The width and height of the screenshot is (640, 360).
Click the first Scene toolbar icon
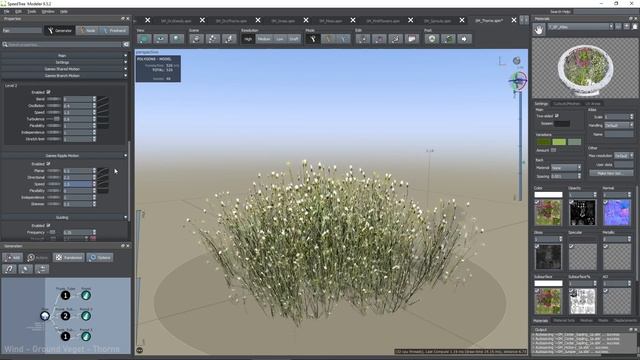(x=196, y=39)
